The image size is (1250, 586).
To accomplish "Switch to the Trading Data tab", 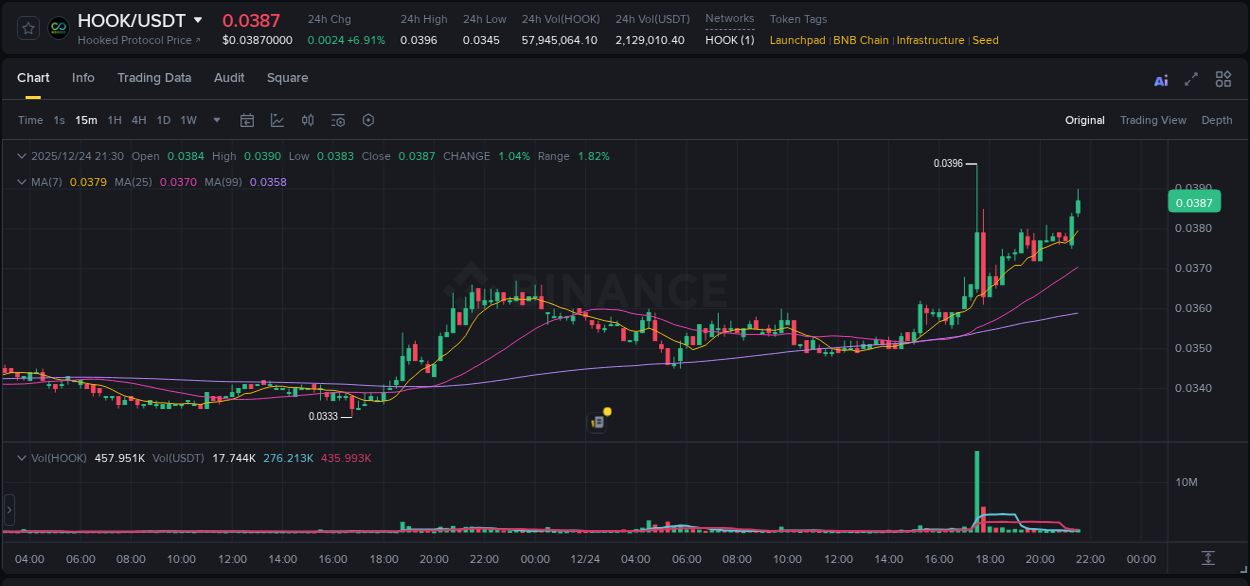I will 154,78.
